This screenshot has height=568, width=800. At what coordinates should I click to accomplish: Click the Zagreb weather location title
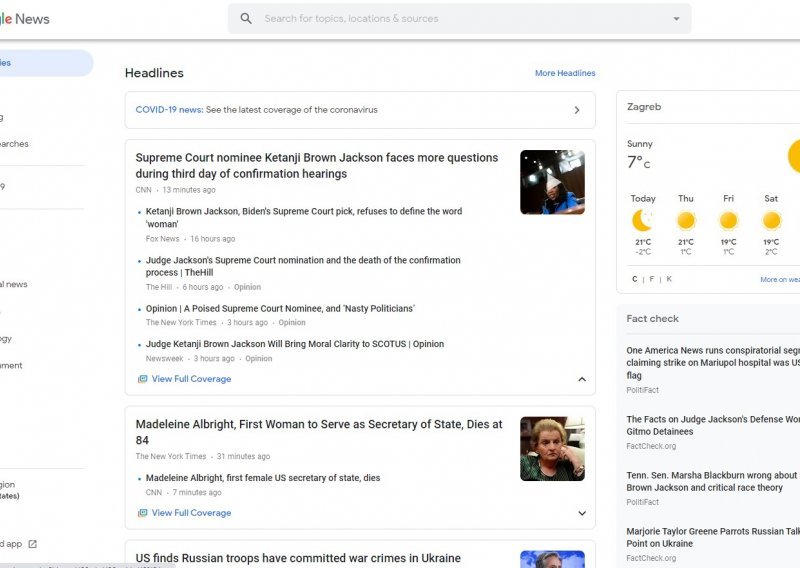pos(644,107)
